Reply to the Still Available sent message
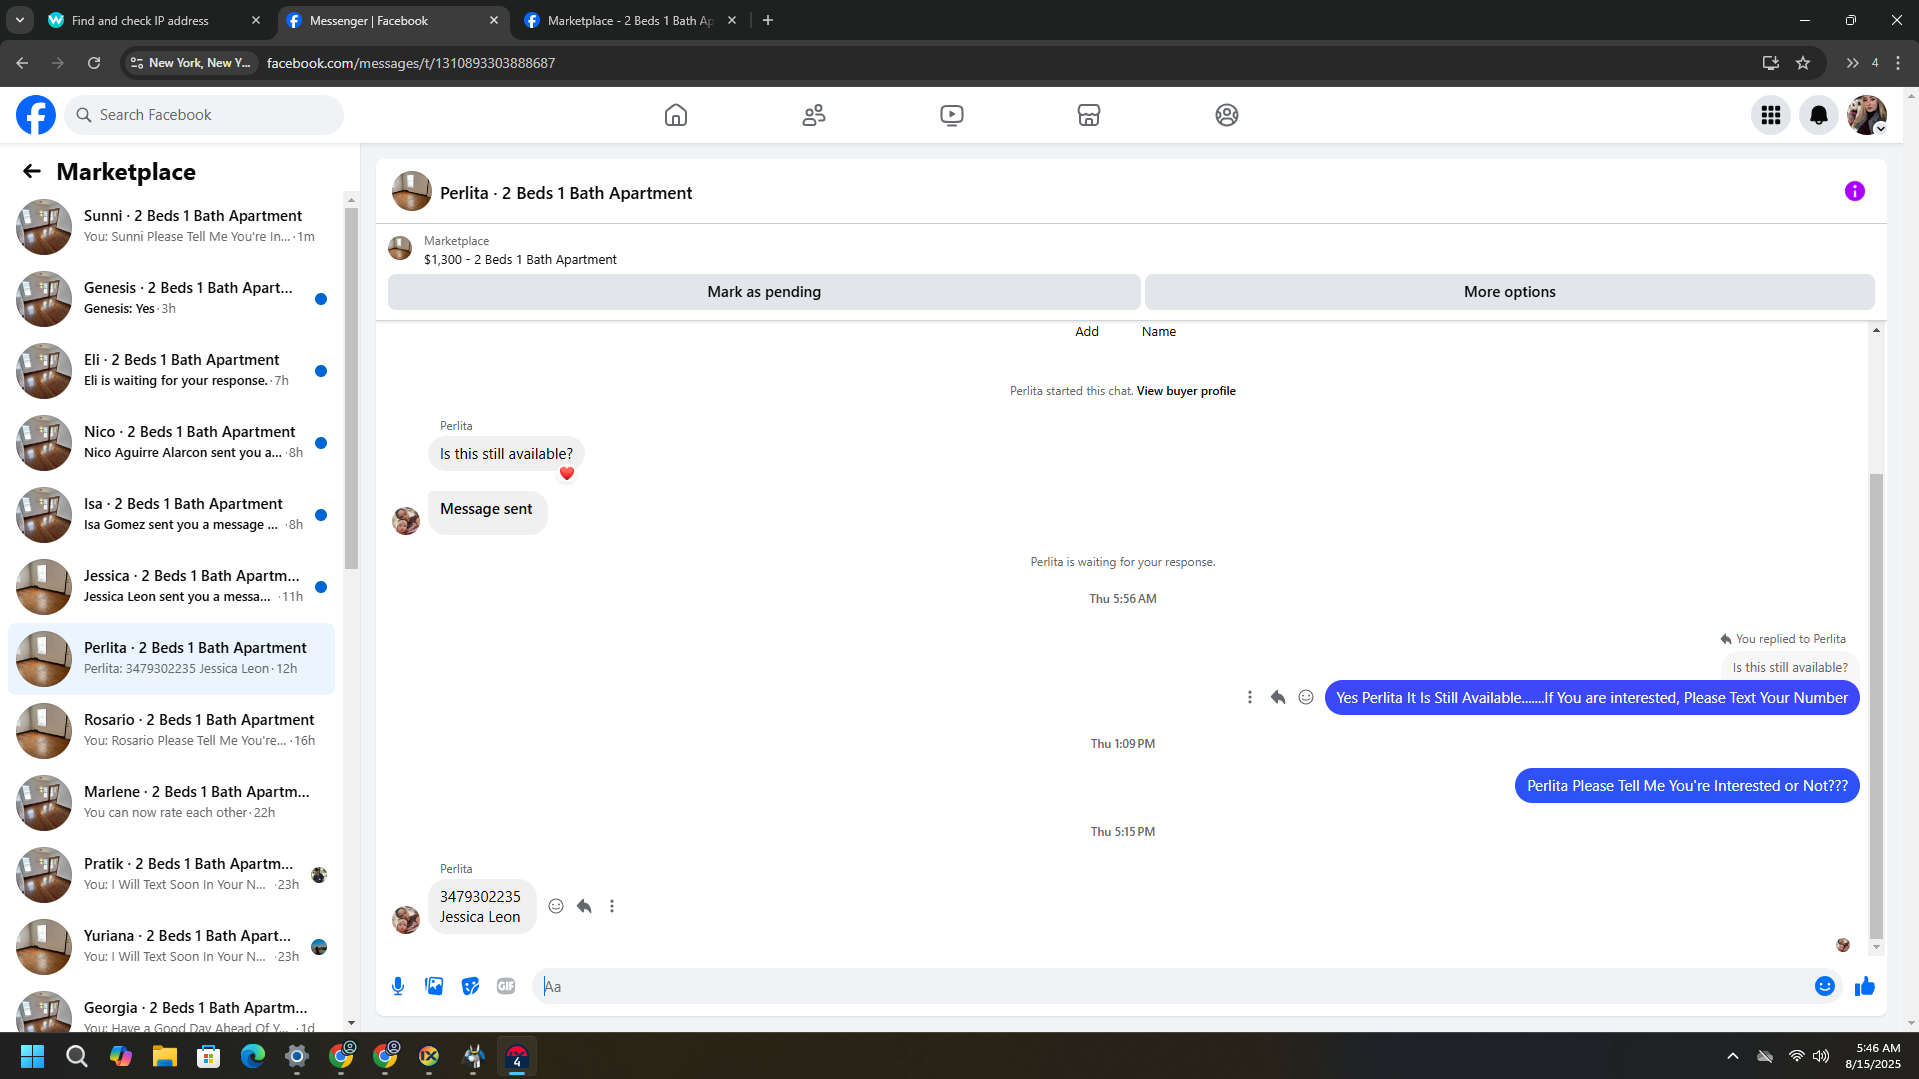Image resolution: width=1919 pixels, height=1079 pixels. pyautogui.click(x=1278, y=697)
